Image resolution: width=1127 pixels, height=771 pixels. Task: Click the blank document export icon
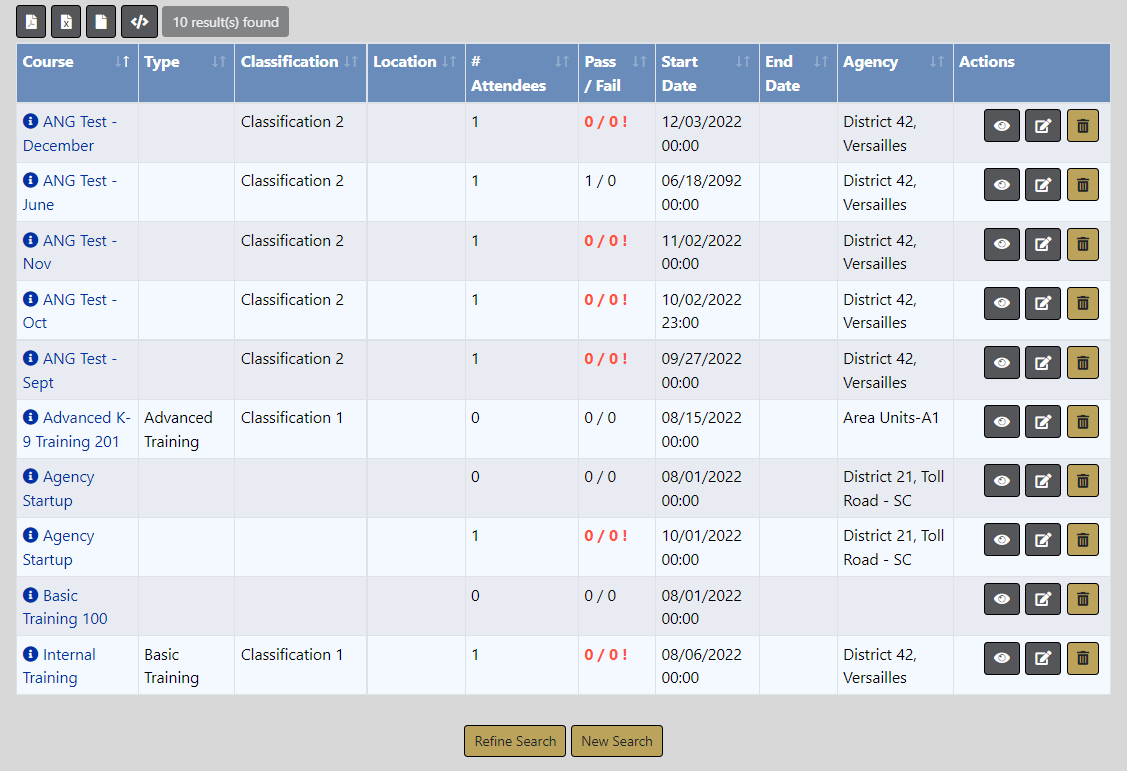pos(100,21)
